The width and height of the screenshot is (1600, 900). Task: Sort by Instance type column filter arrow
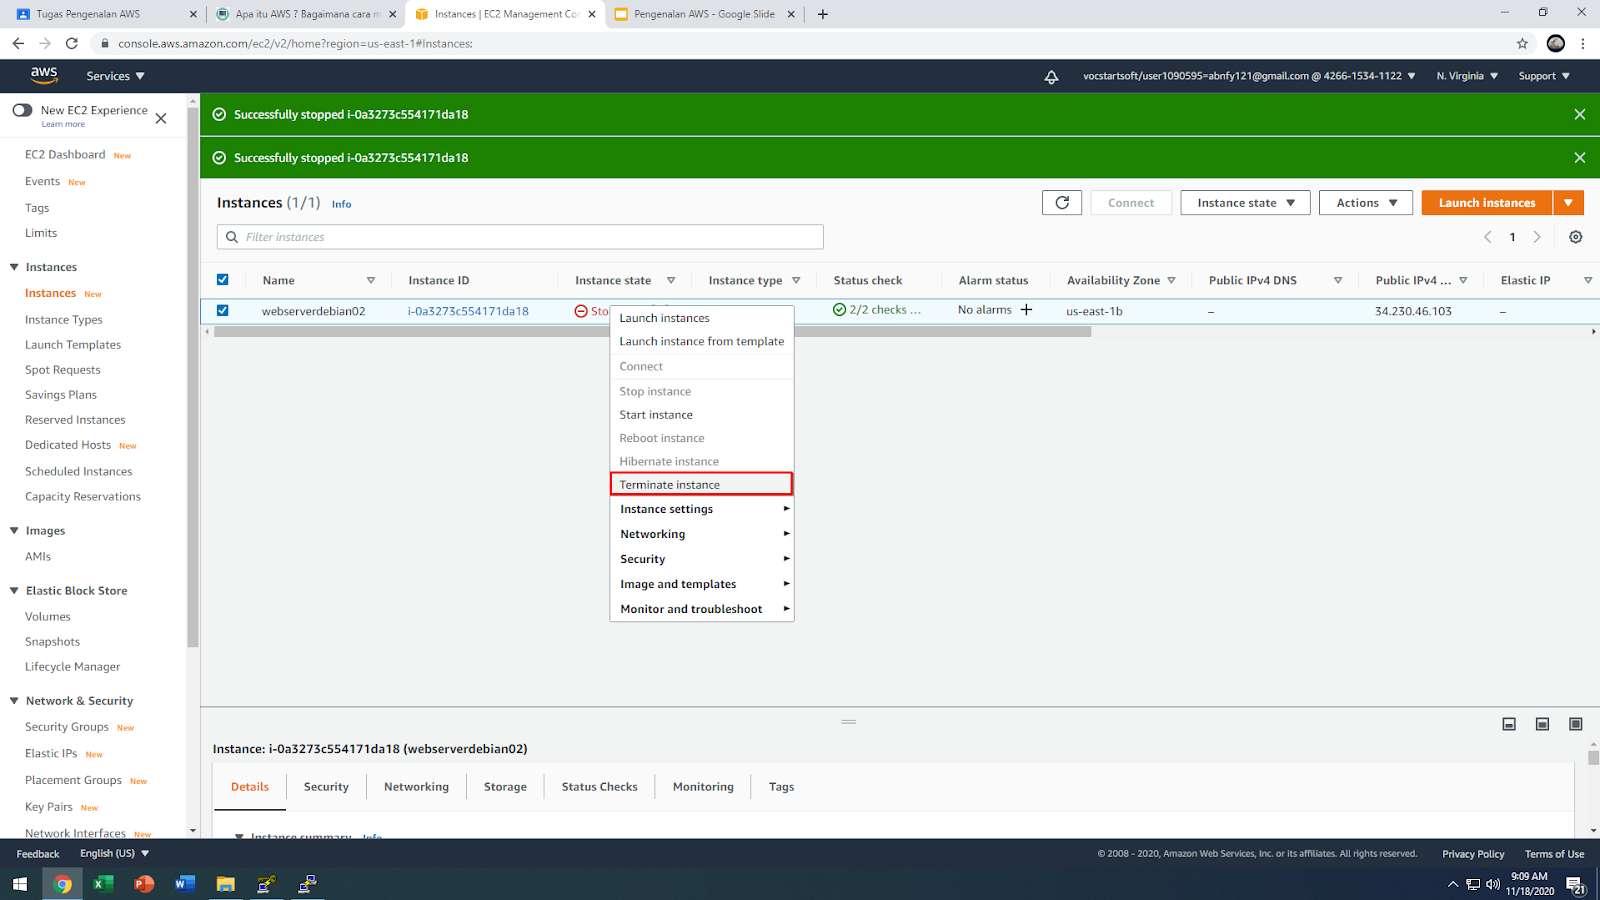pos(796,281)
